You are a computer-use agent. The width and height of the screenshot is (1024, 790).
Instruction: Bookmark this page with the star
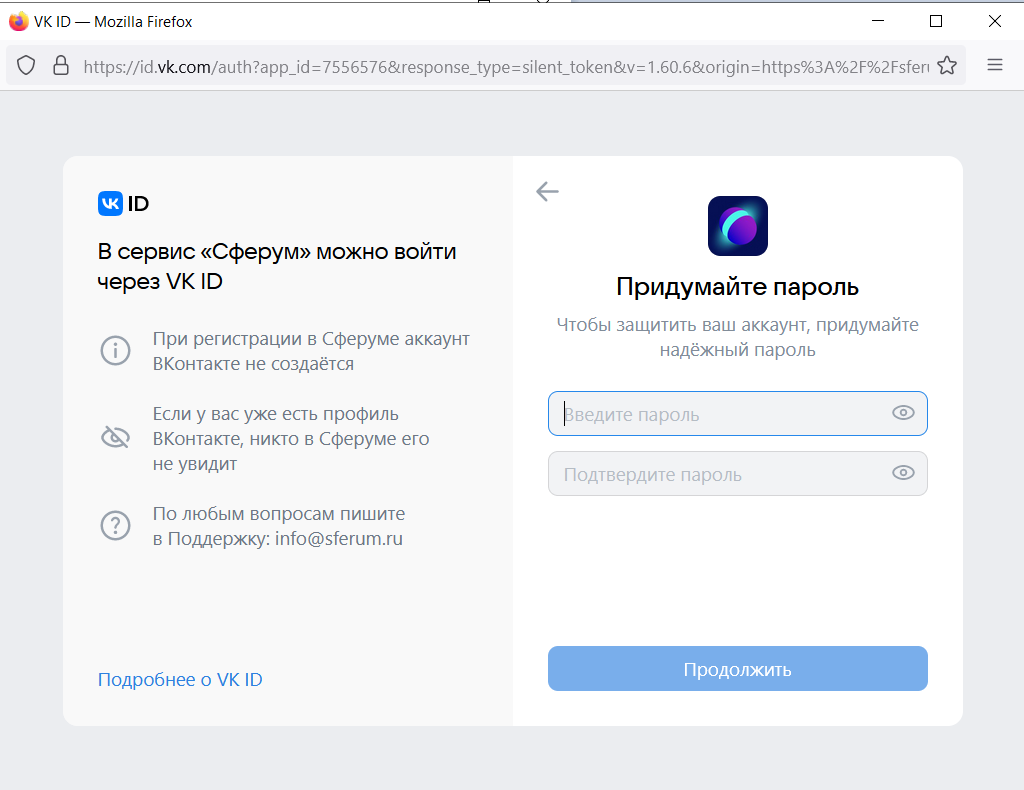(946, 65)
